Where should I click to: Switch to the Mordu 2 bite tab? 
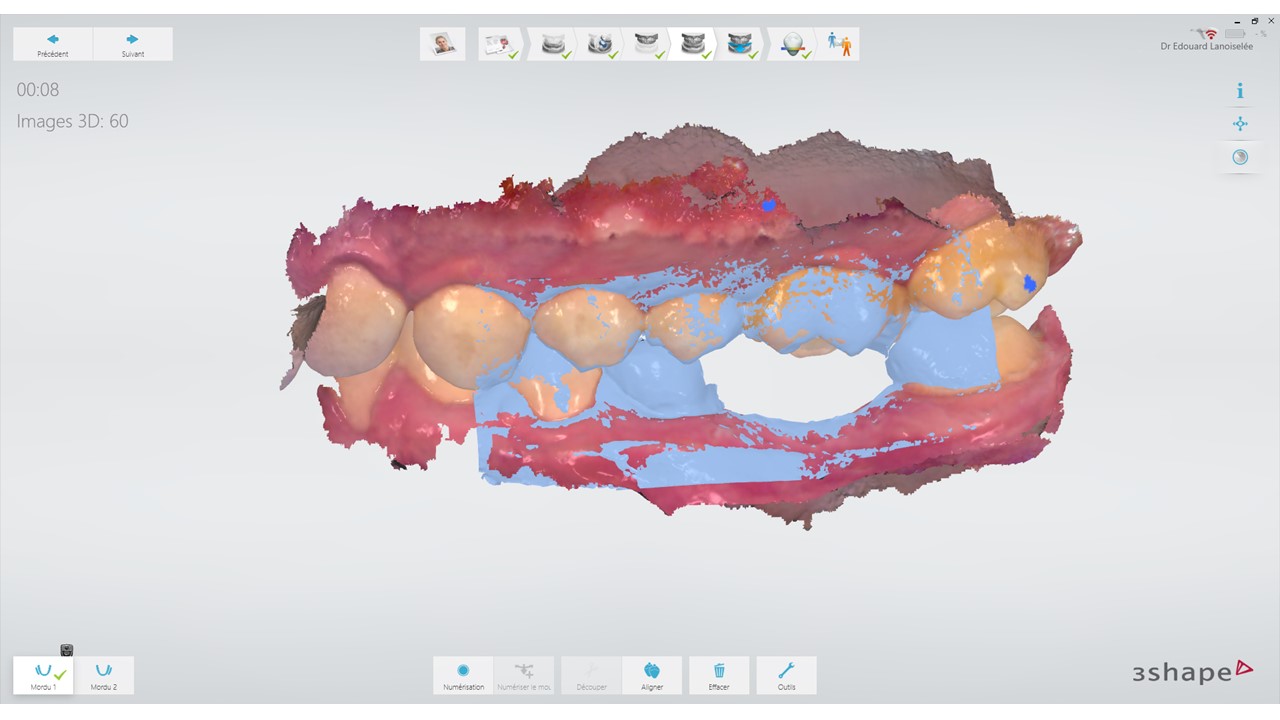click(103, 675)
